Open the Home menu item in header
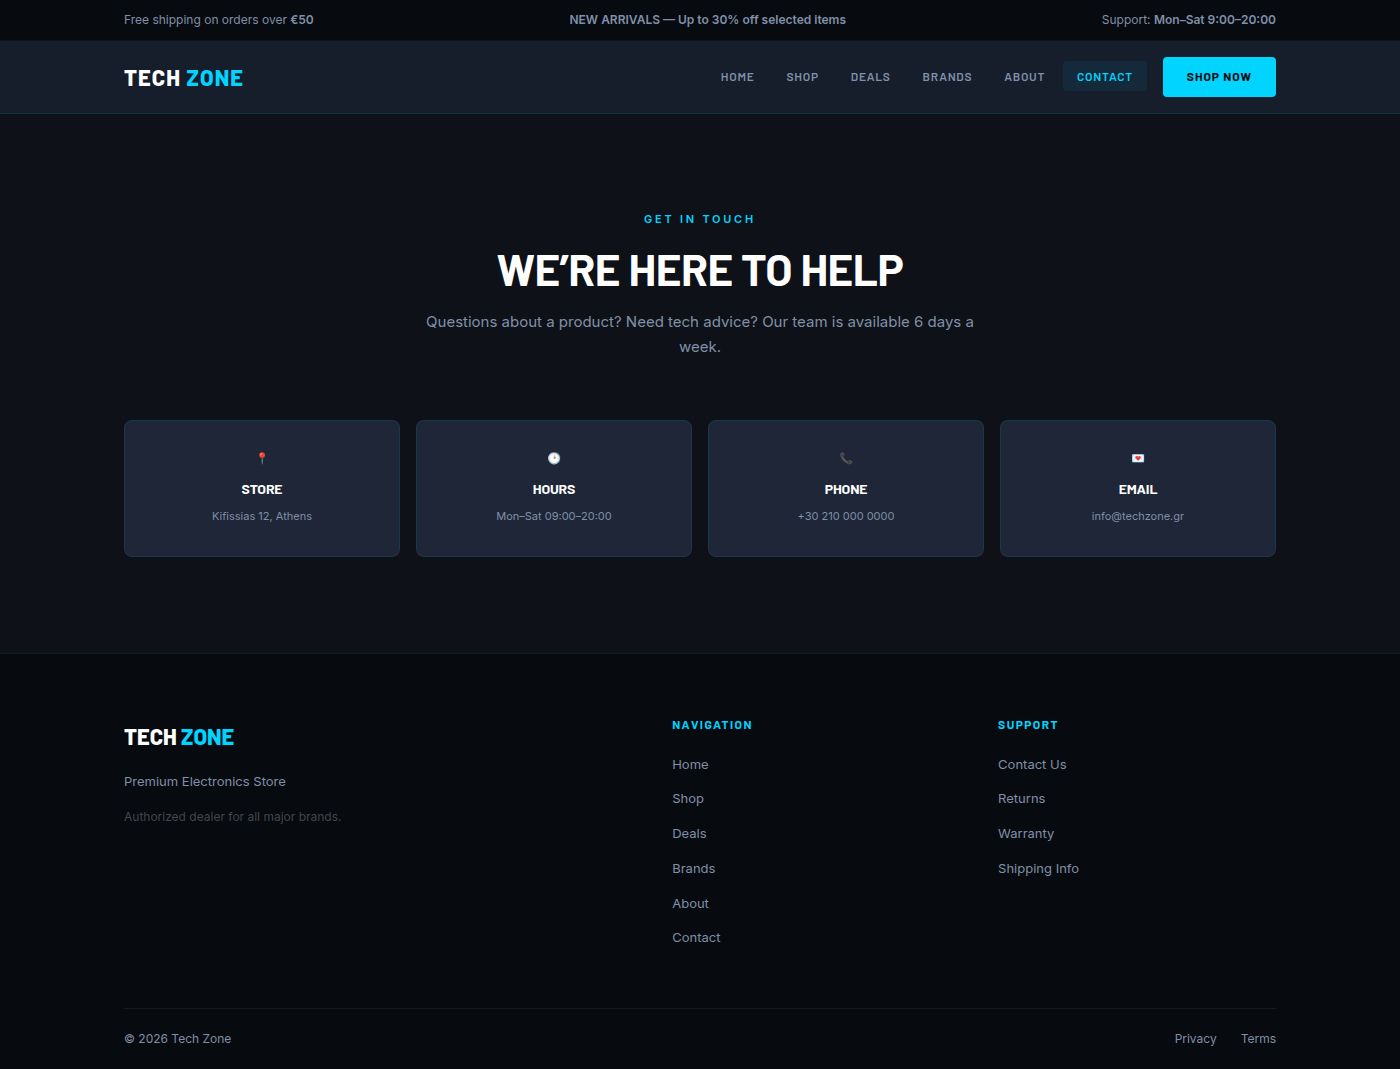 tap(737, 77)
